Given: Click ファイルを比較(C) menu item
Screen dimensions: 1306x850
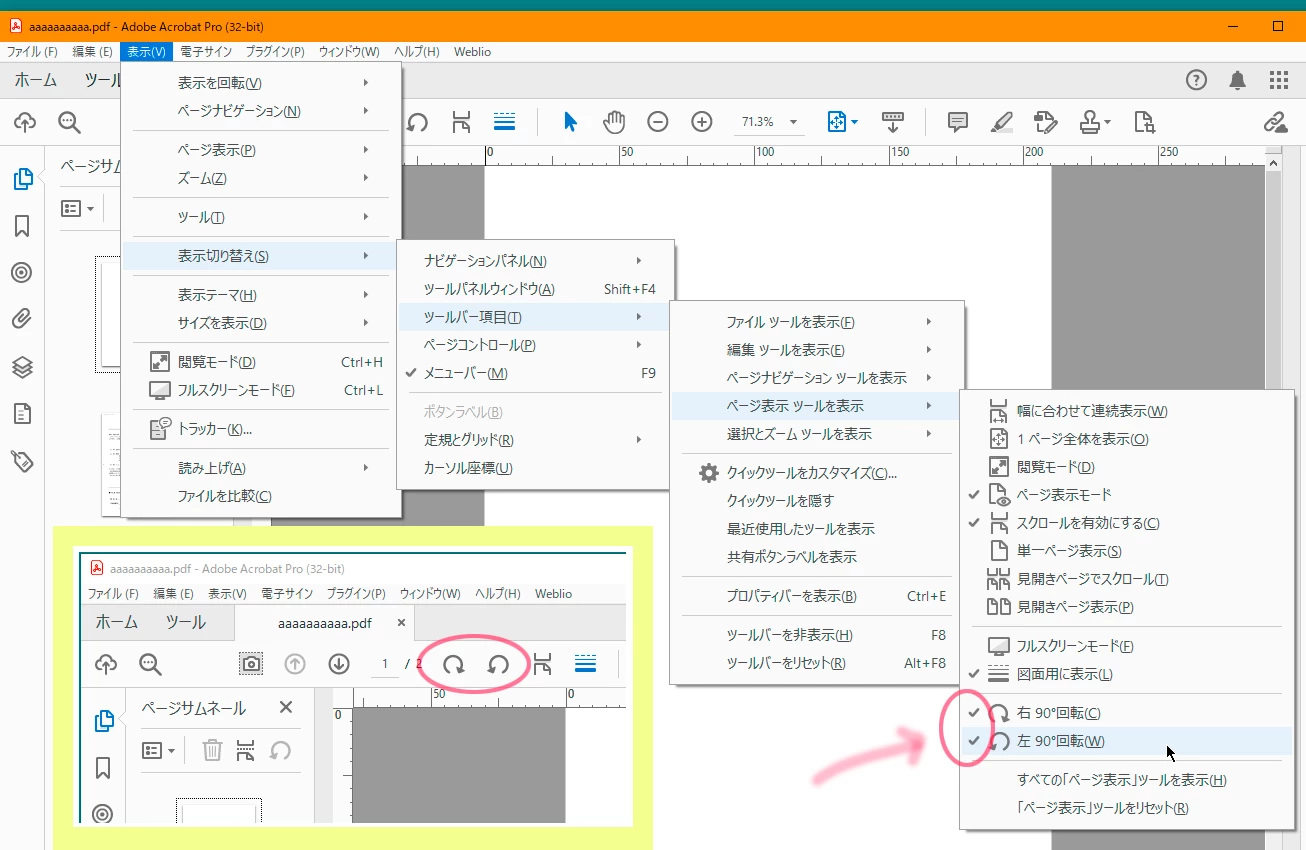Looking at the screenshot, I should coord(261,496).
